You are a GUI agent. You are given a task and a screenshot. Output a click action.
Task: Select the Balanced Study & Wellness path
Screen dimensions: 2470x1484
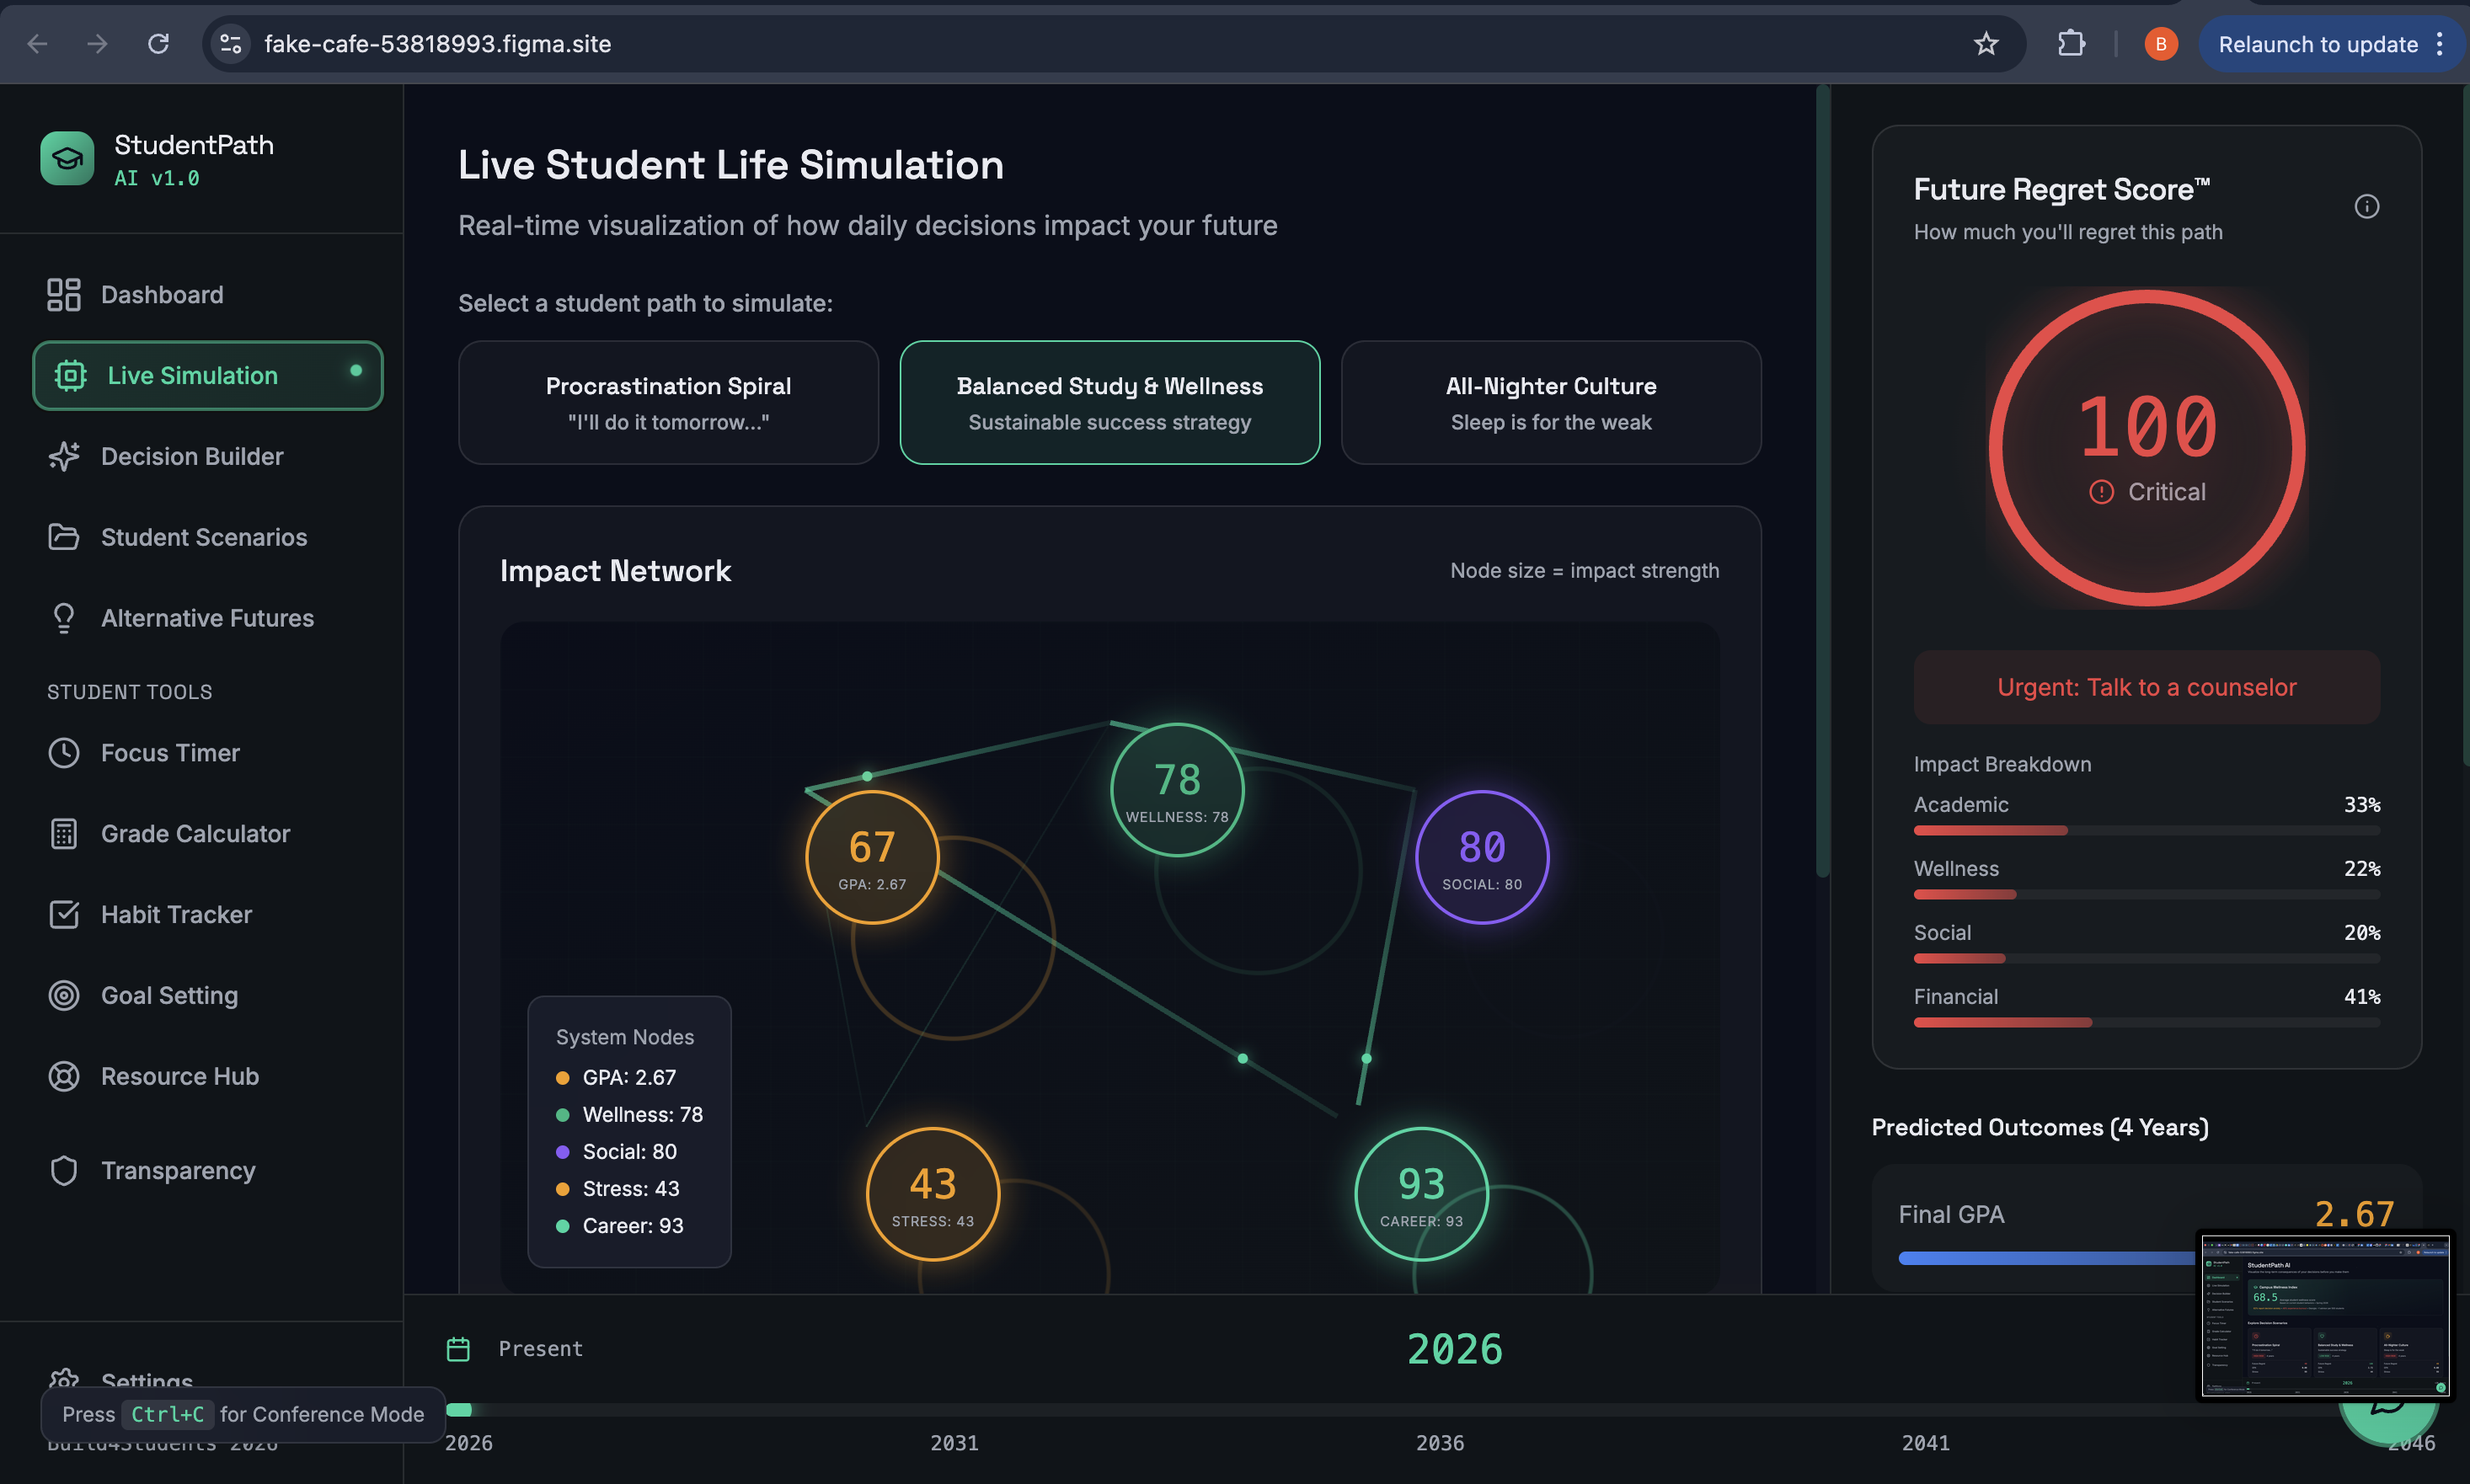tap(1109, 403)
